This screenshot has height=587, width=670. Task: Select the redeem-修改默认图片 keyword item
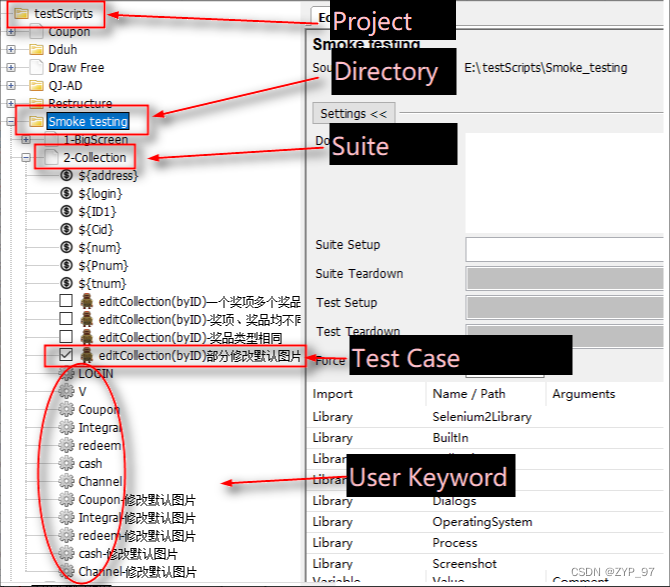[137, 536]
